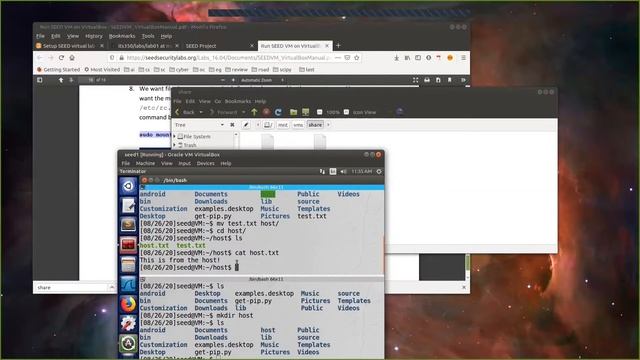Expand File System tree item
The width and height of the screenshot is (640, 360).
click(175, 136)
